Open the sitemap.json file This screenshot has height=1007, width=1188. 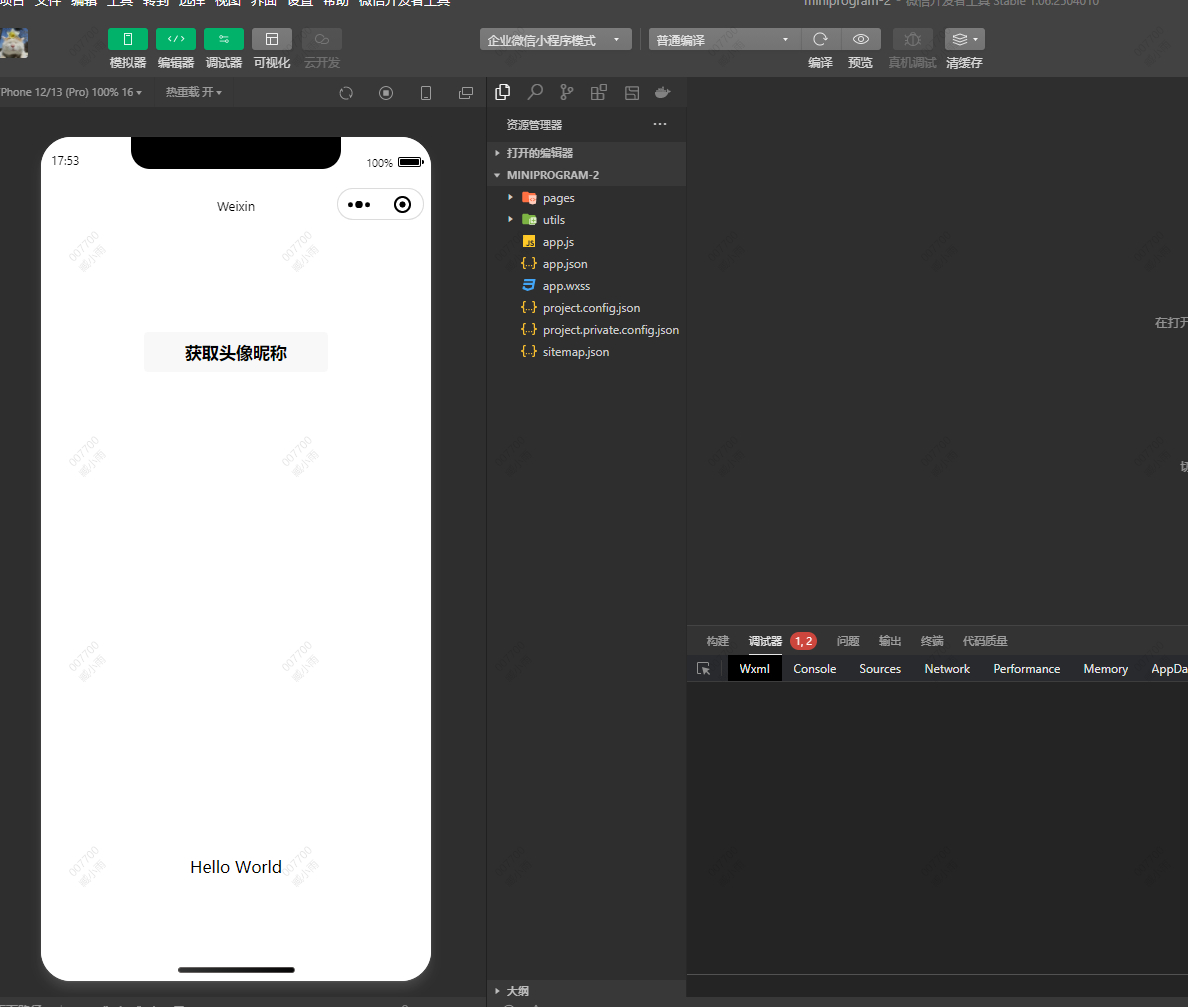pos(586,352)
